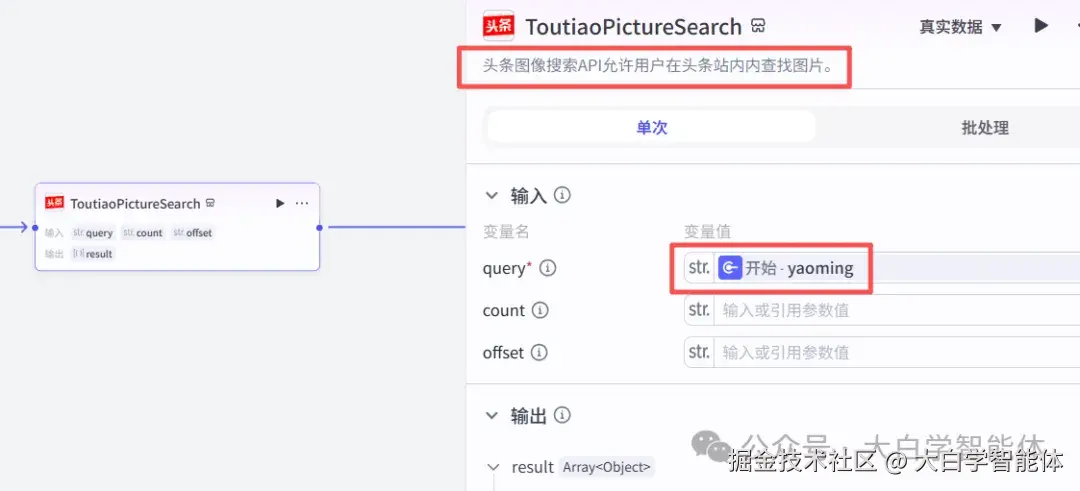Collapse the 输入 section

(491, 196)
